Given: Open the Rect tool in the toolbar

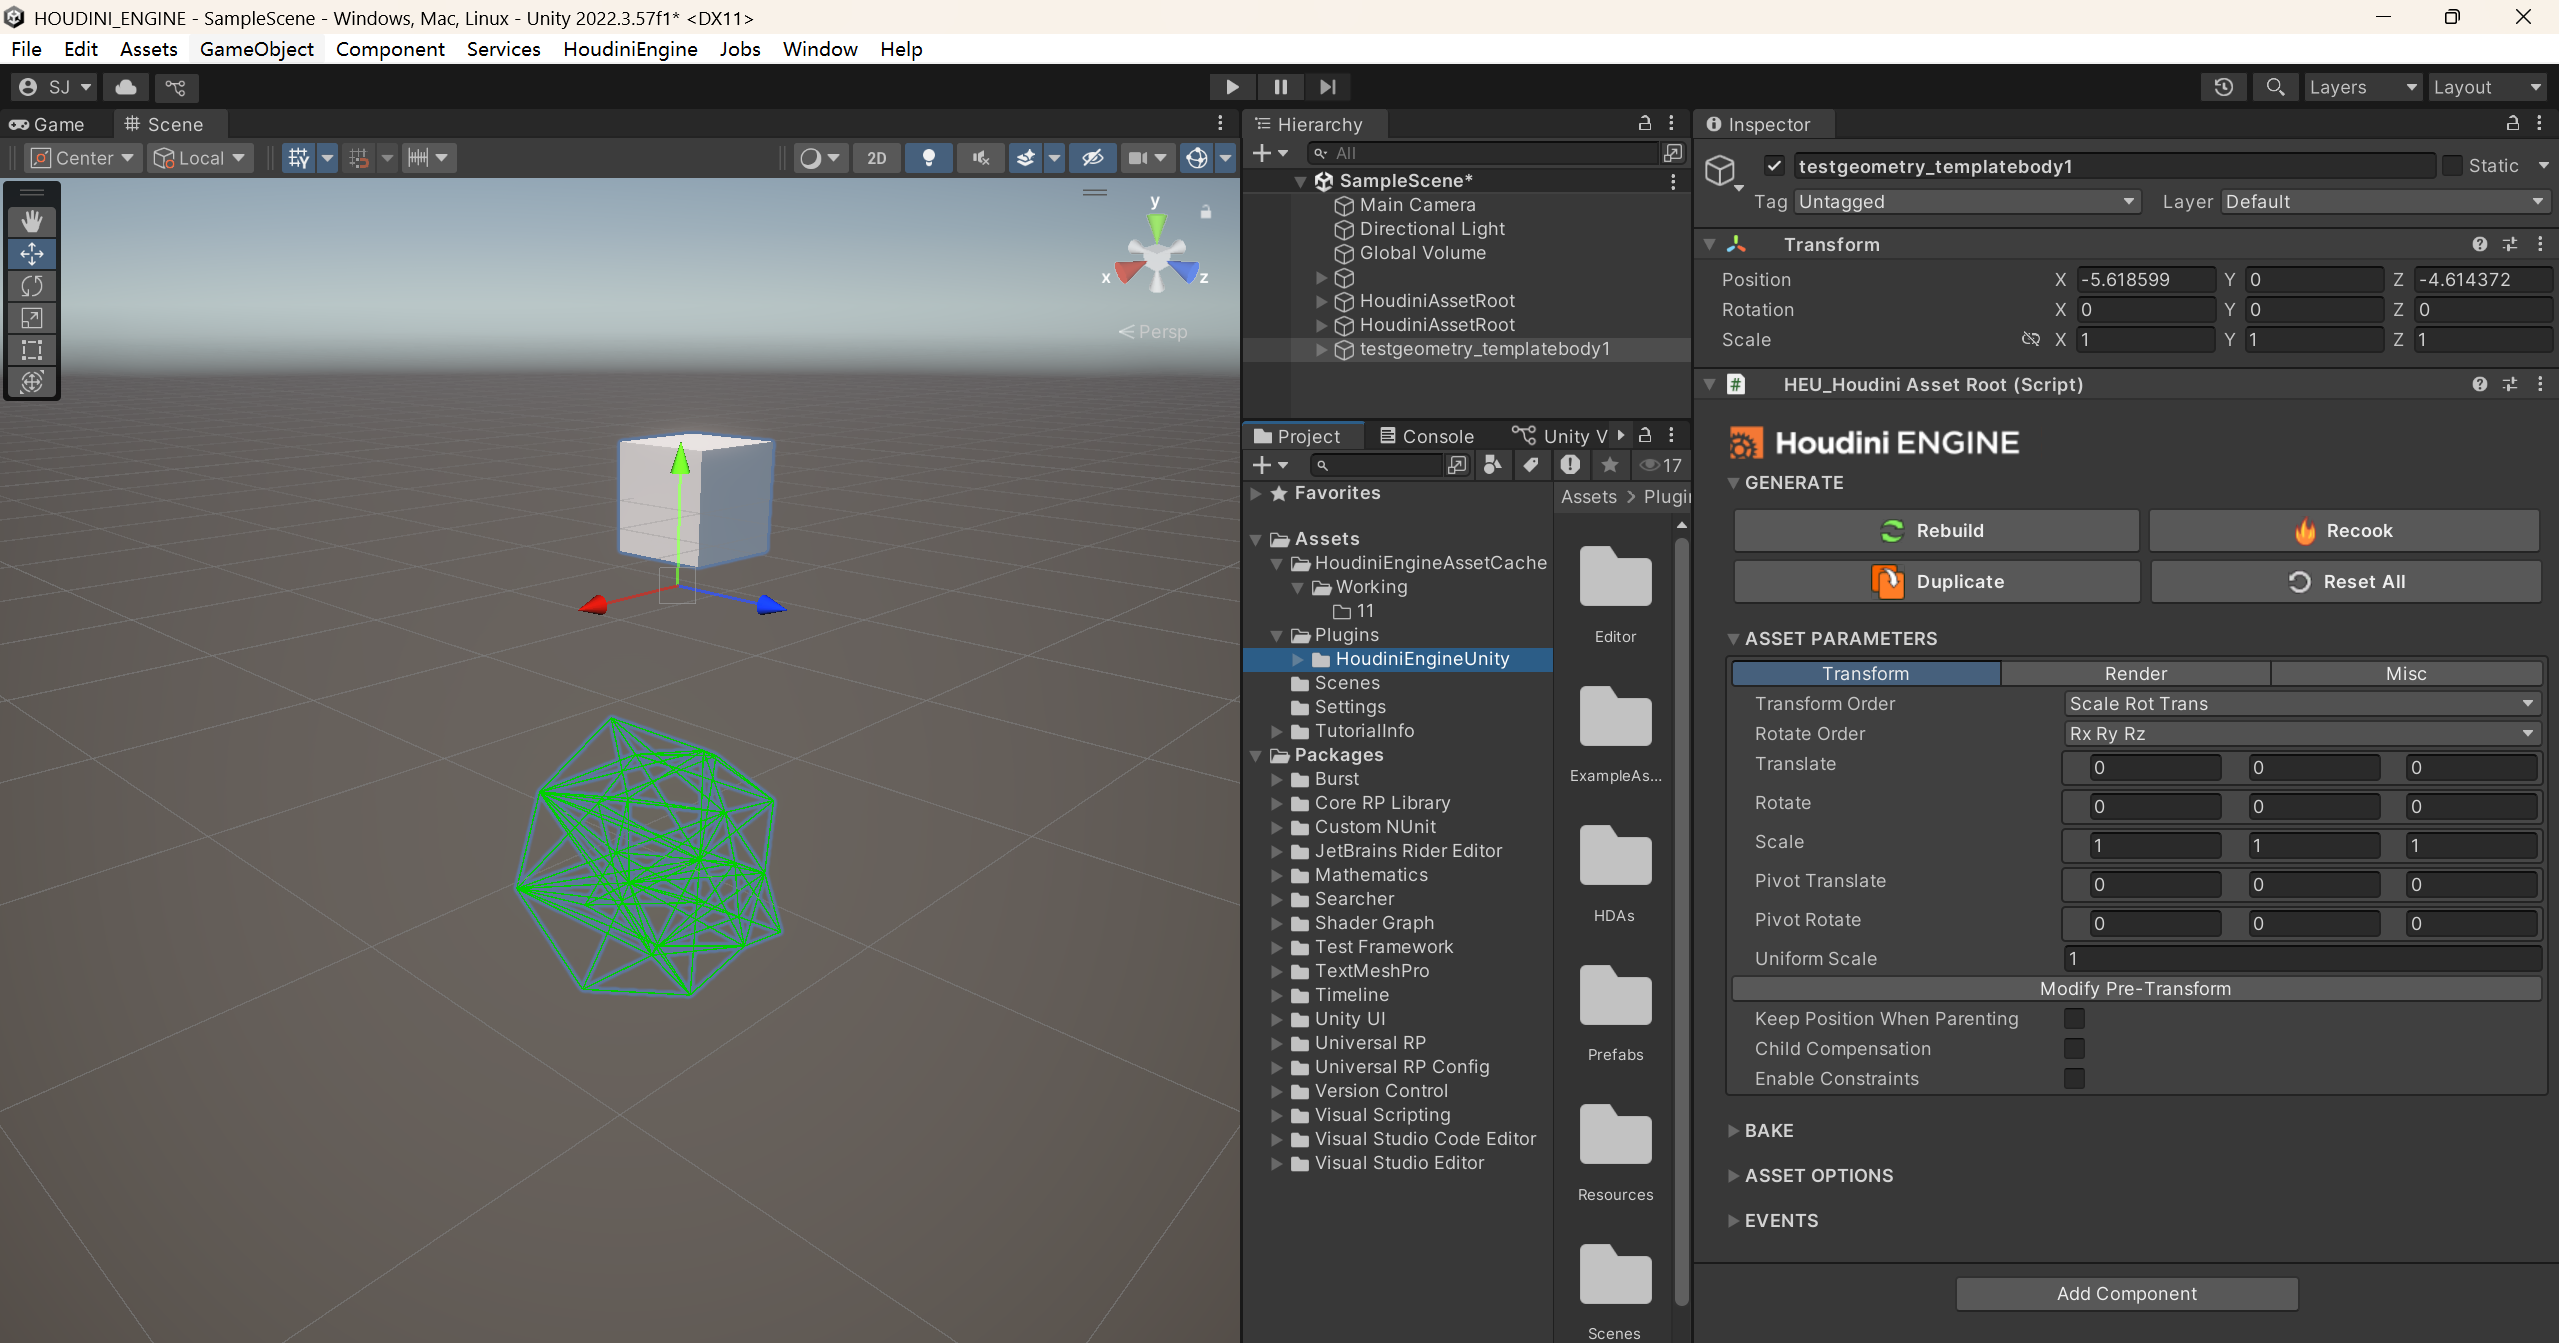Looking at the screenshot, I should [32, 350].
